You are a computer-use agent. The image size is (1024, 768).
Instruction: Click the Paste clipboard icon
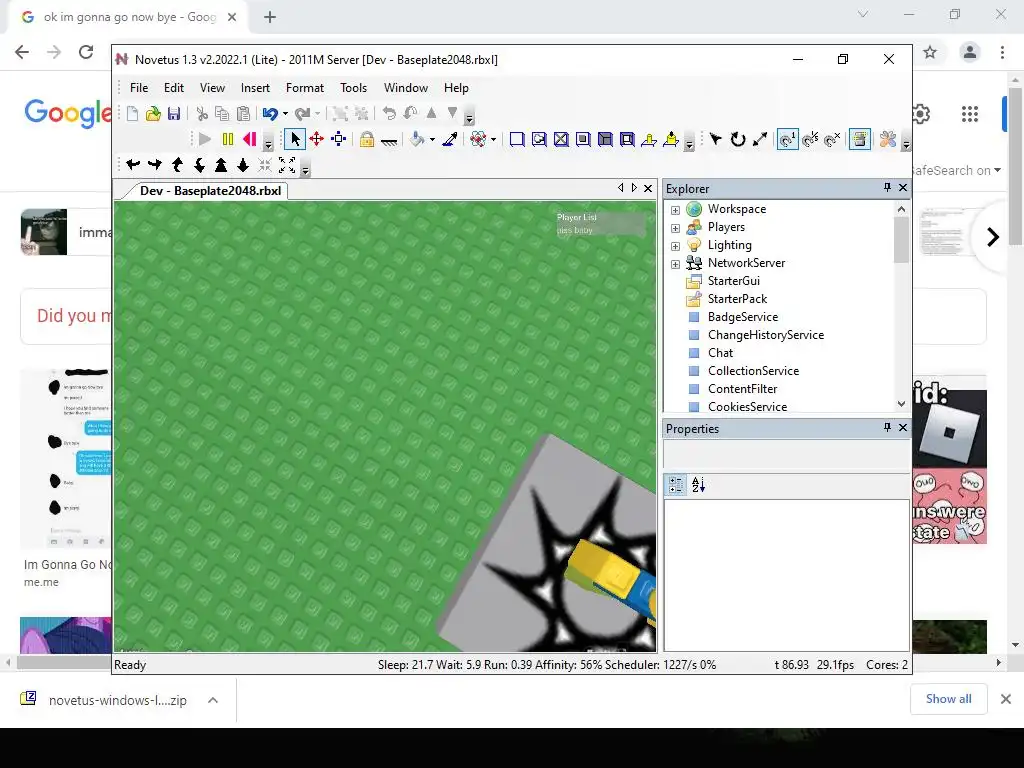point(243,114)
